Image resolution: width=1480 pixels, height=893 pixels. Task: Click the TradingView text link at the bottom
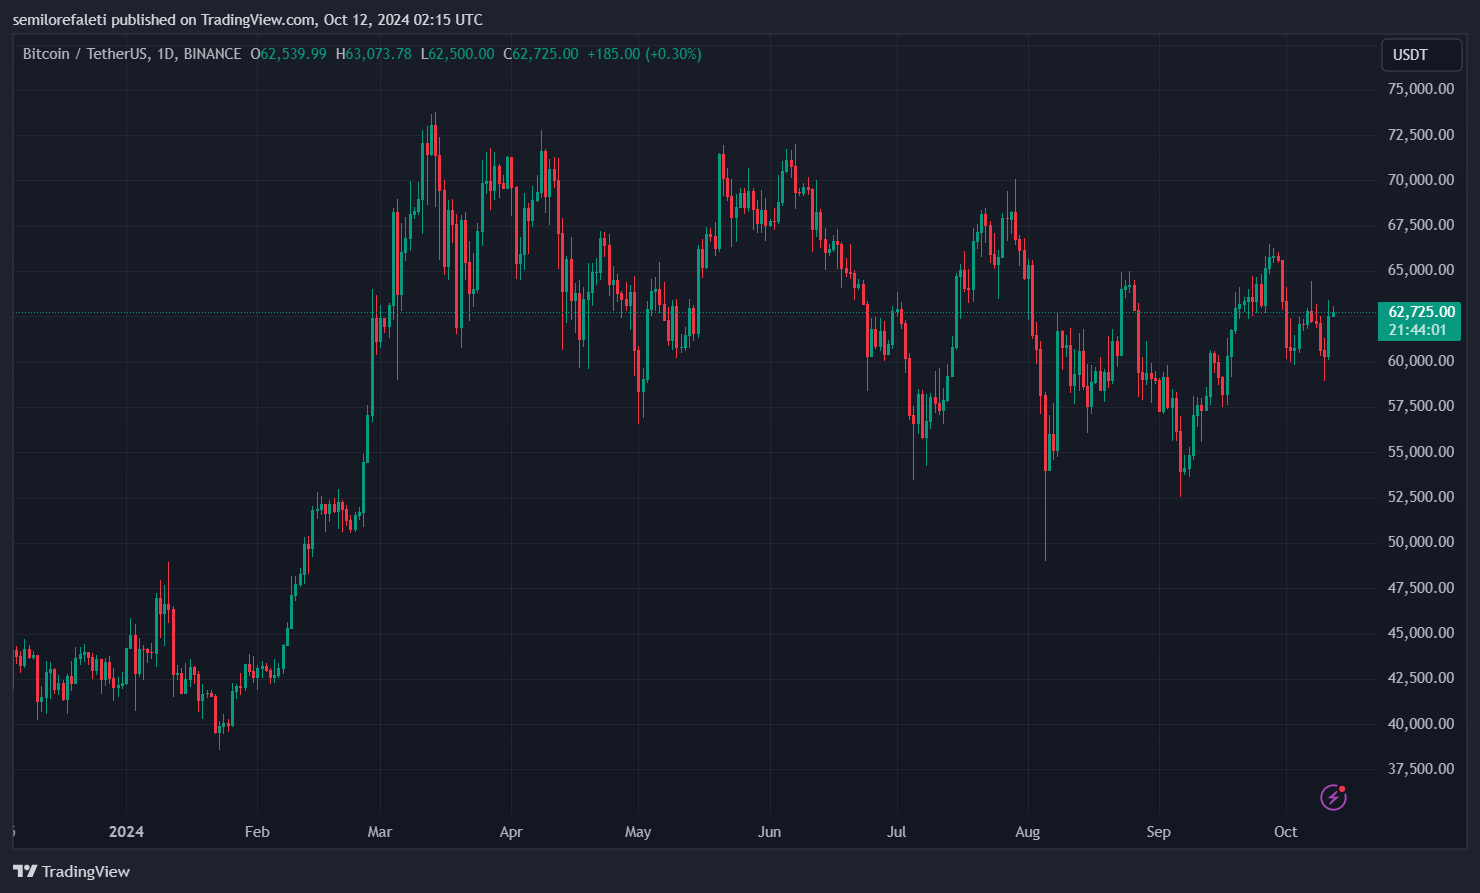89,871
